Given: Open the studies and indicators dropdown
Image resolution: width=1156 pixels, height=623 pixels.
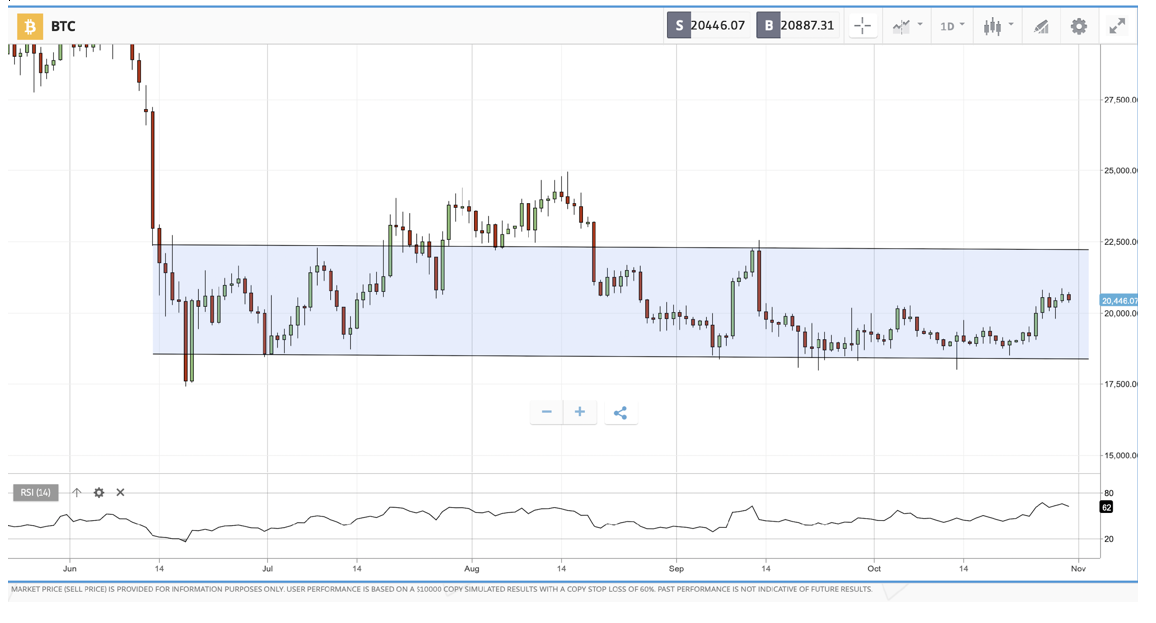Looking at the screenshot, I should click(906, 26).
